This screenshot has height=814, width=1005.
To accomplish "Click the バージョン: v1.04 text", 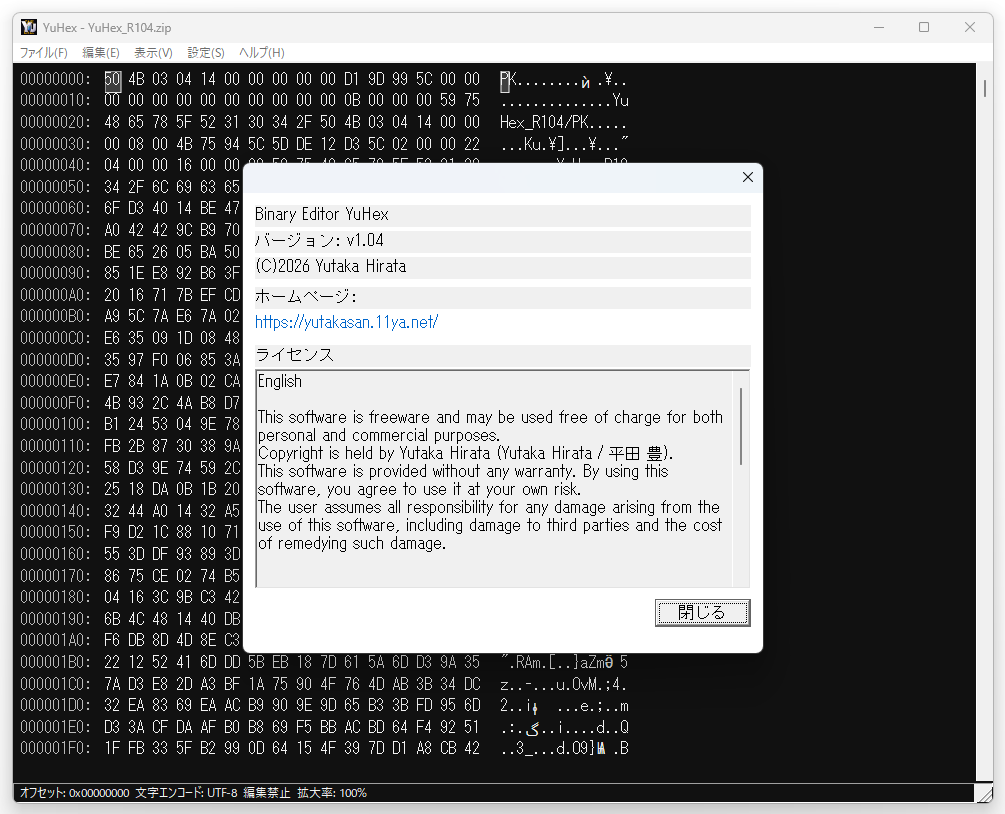I will click(x=319, y=240).
